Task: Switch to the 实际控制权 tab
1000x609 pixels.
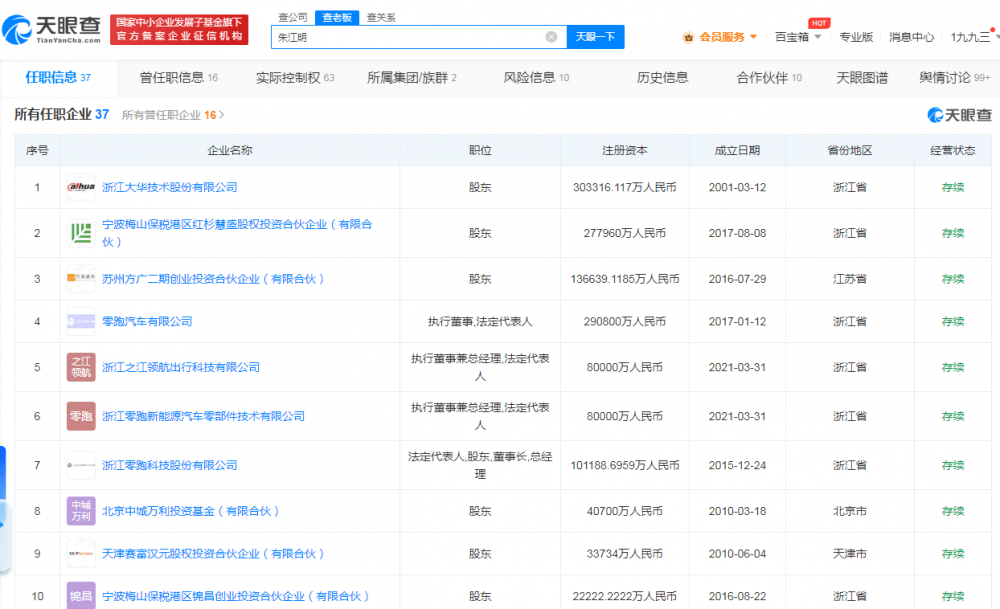Action: (294, 78)
